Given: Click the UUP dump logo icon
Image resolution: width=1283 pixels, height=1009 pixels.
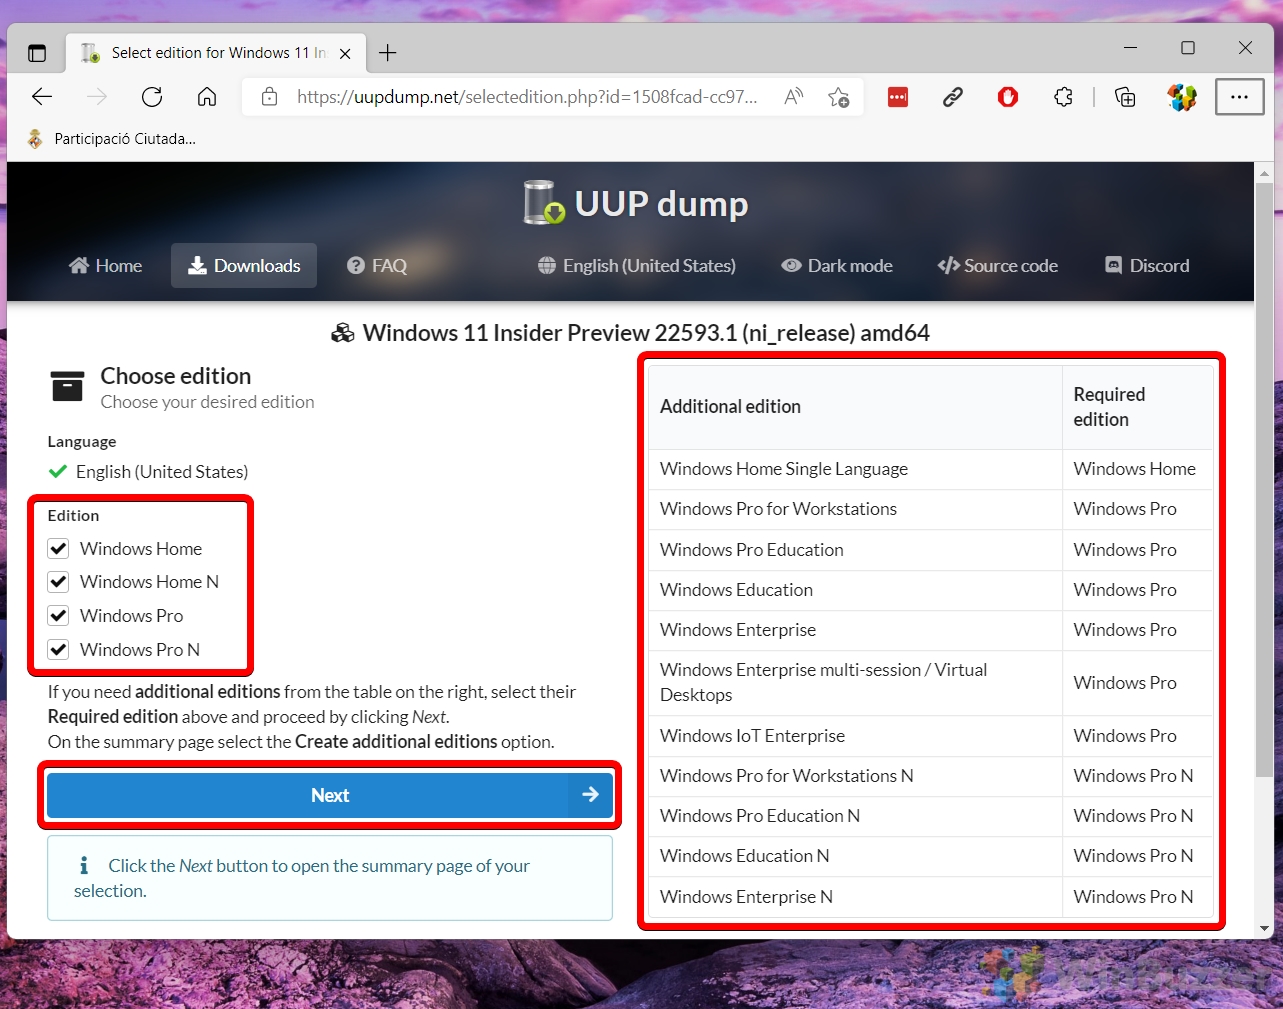Looking at the screenshot, I should (x=544, y=202).
